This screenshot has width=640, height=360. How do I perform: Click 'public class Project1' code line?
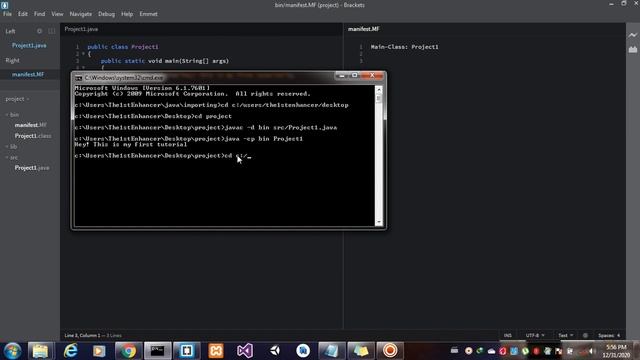click(123, 47)
